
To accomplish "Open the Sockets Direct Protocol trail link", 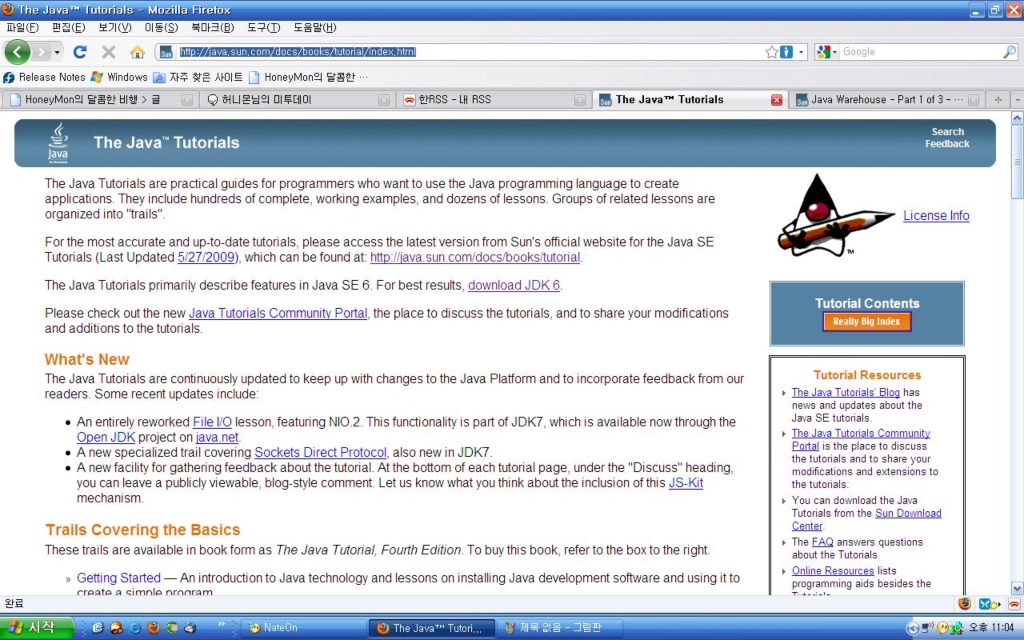I will click(320, 453).
